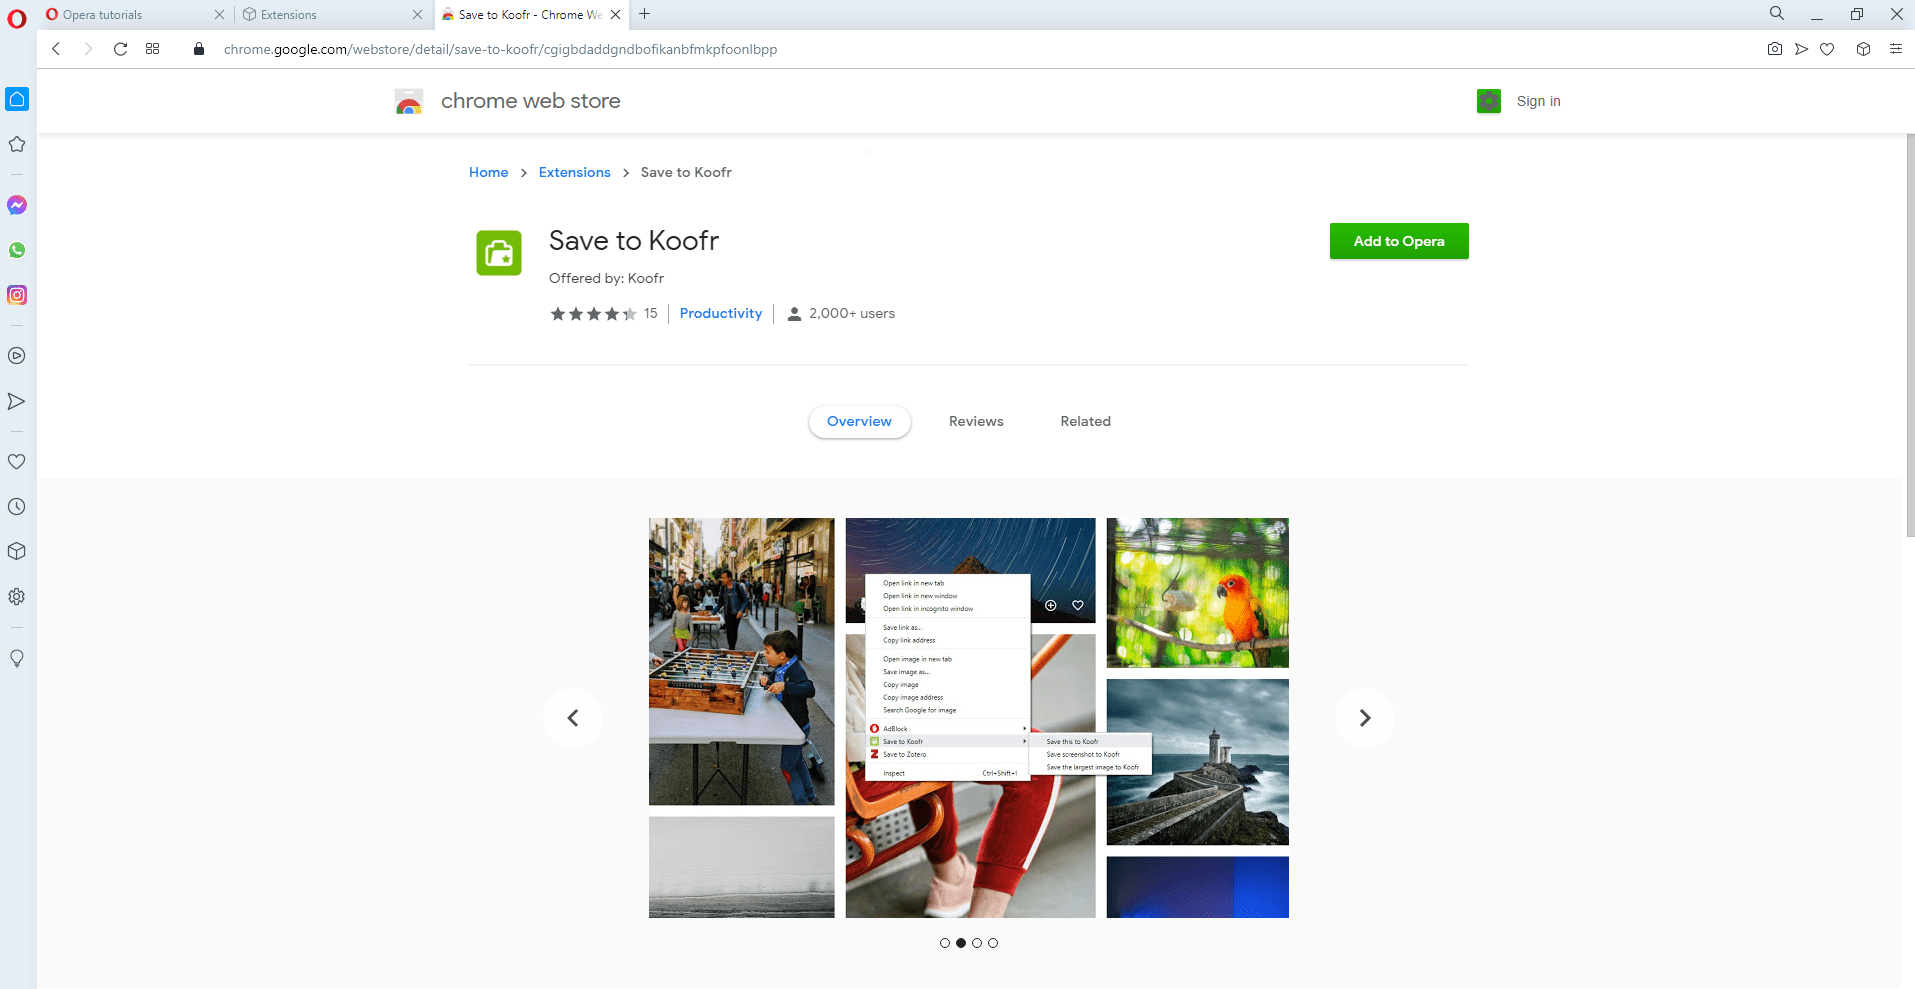Open Instagram in the sidebar
Viewport: 1915px width, 989px height.
[17, 295]
